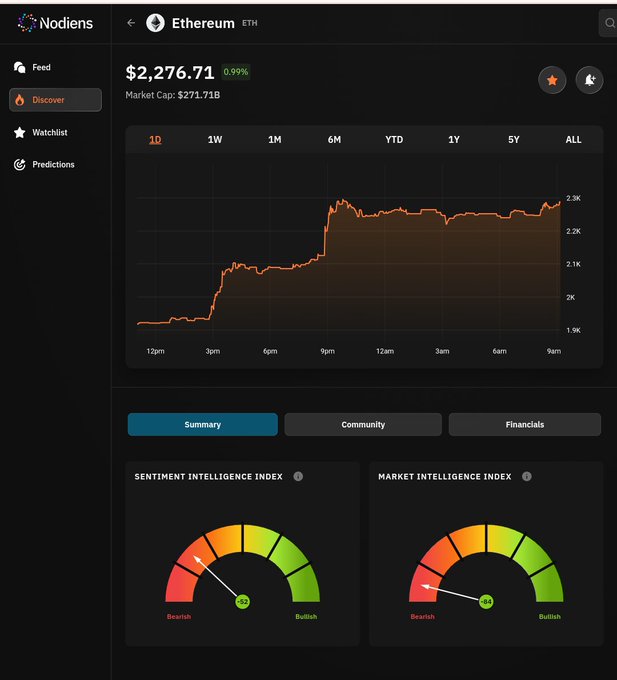
Task: Click the 2.3K price axis label
Action: point(573,198)
